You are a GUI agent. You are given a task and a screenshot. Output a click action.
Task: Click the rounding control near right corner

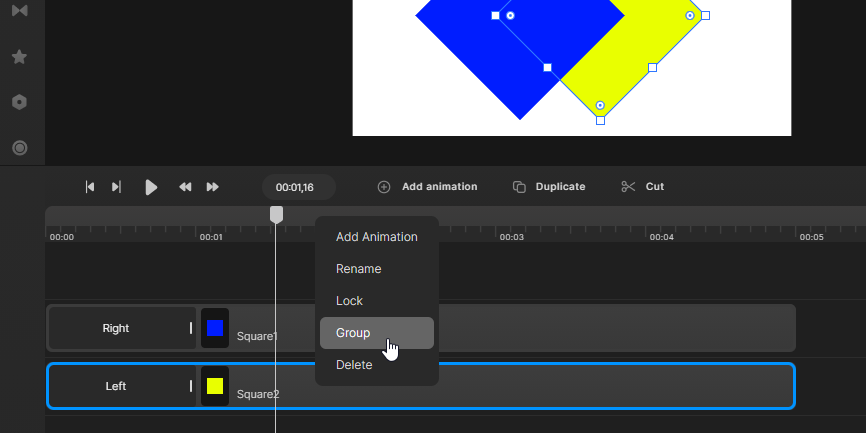coord(690,15)
